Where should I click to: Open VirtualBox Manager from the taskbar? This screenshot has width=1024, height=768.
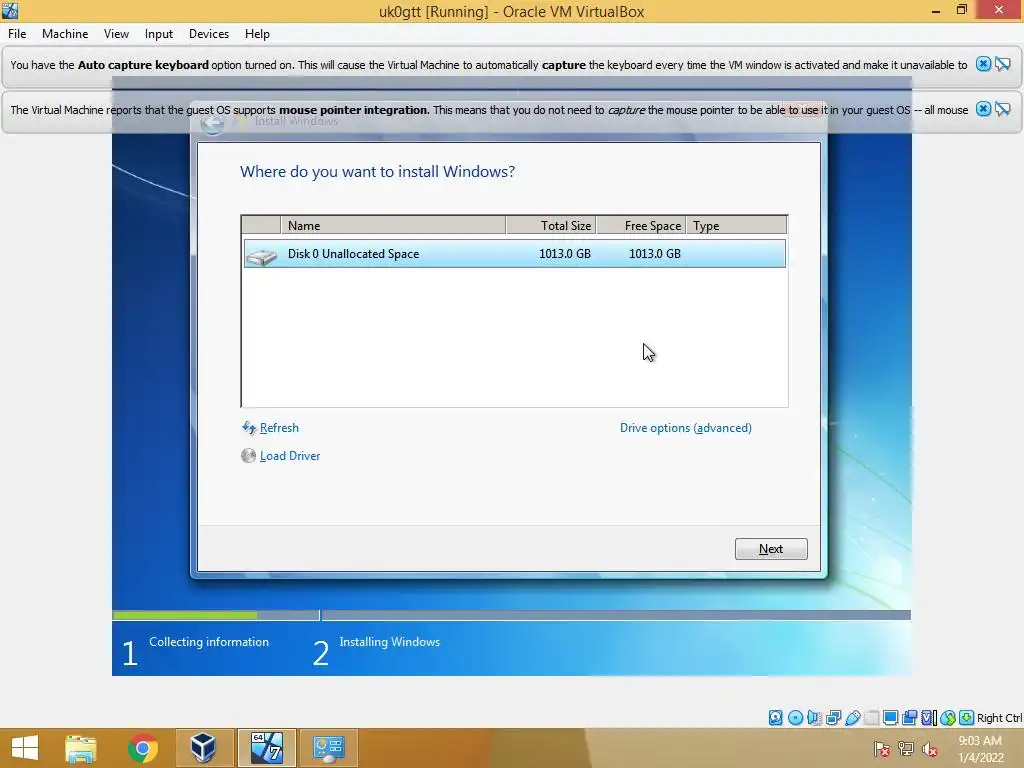203,748
